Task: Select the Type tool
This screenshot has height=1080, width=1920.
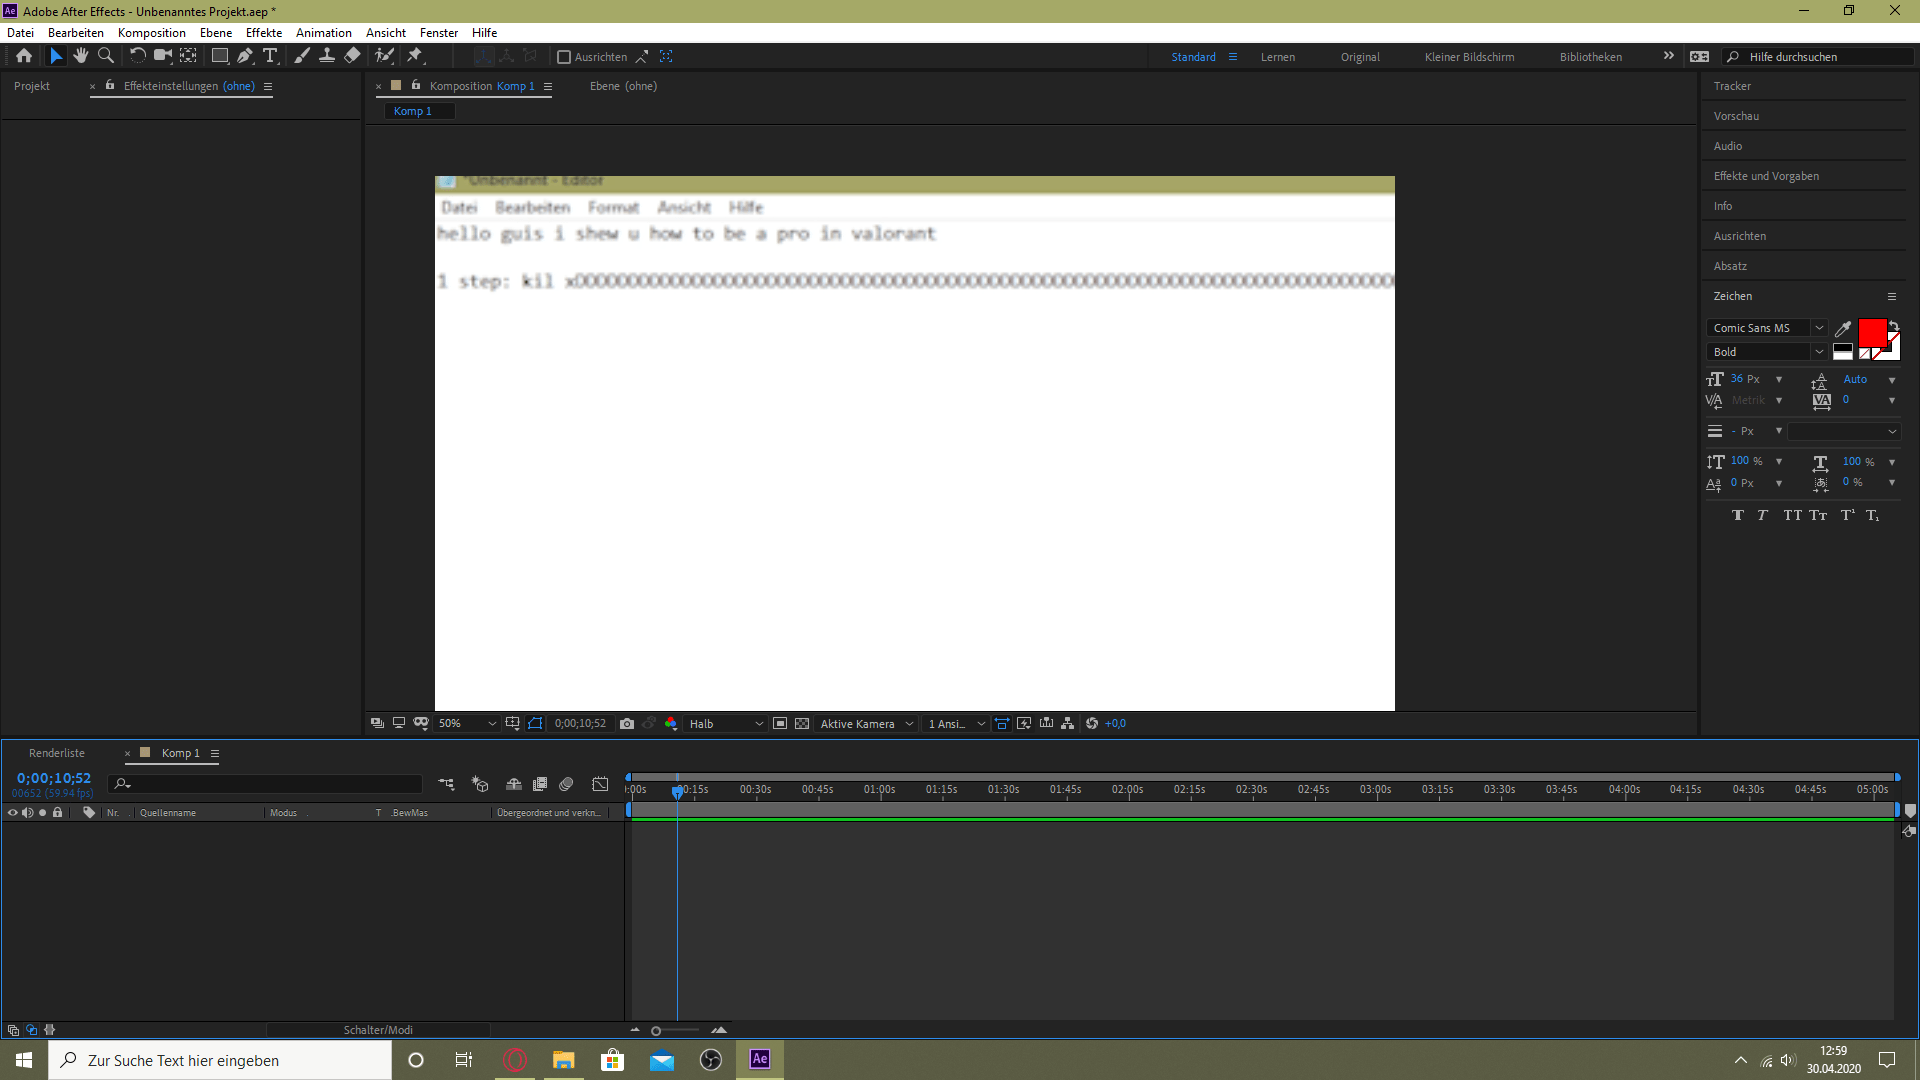Action: 271,56
